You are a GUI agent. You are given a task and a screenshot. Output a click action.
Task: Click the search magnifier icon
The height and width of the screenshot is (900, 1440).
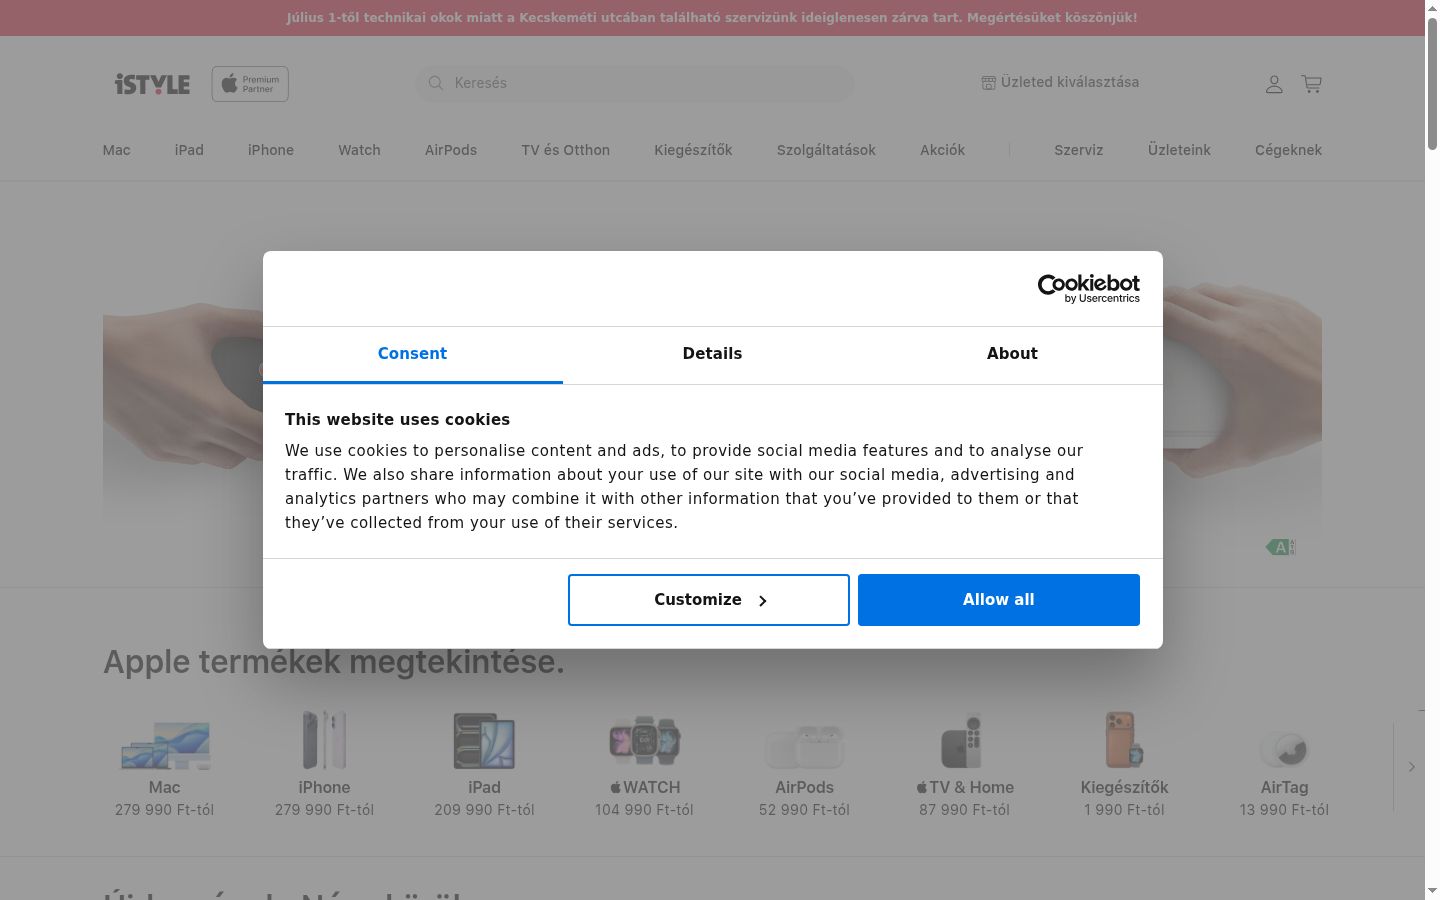436,83
